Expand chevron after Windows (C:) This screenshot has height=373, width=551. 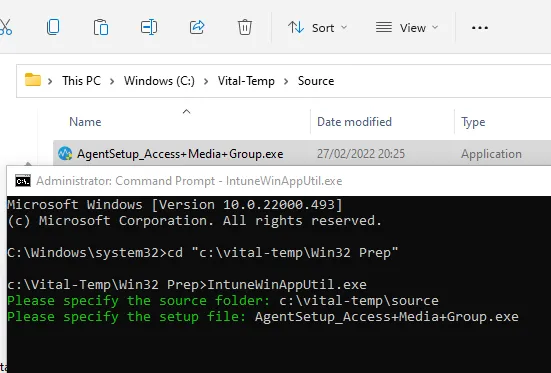pos(206,82)
